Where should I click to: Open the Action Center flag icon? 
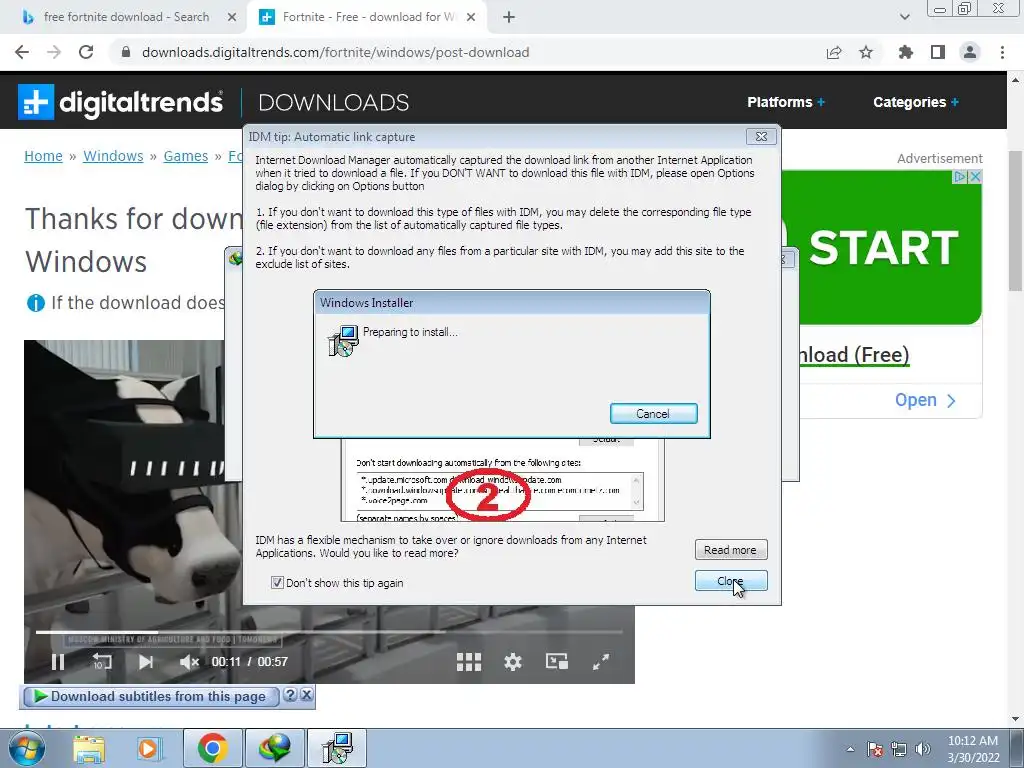[x=875, y=749]
